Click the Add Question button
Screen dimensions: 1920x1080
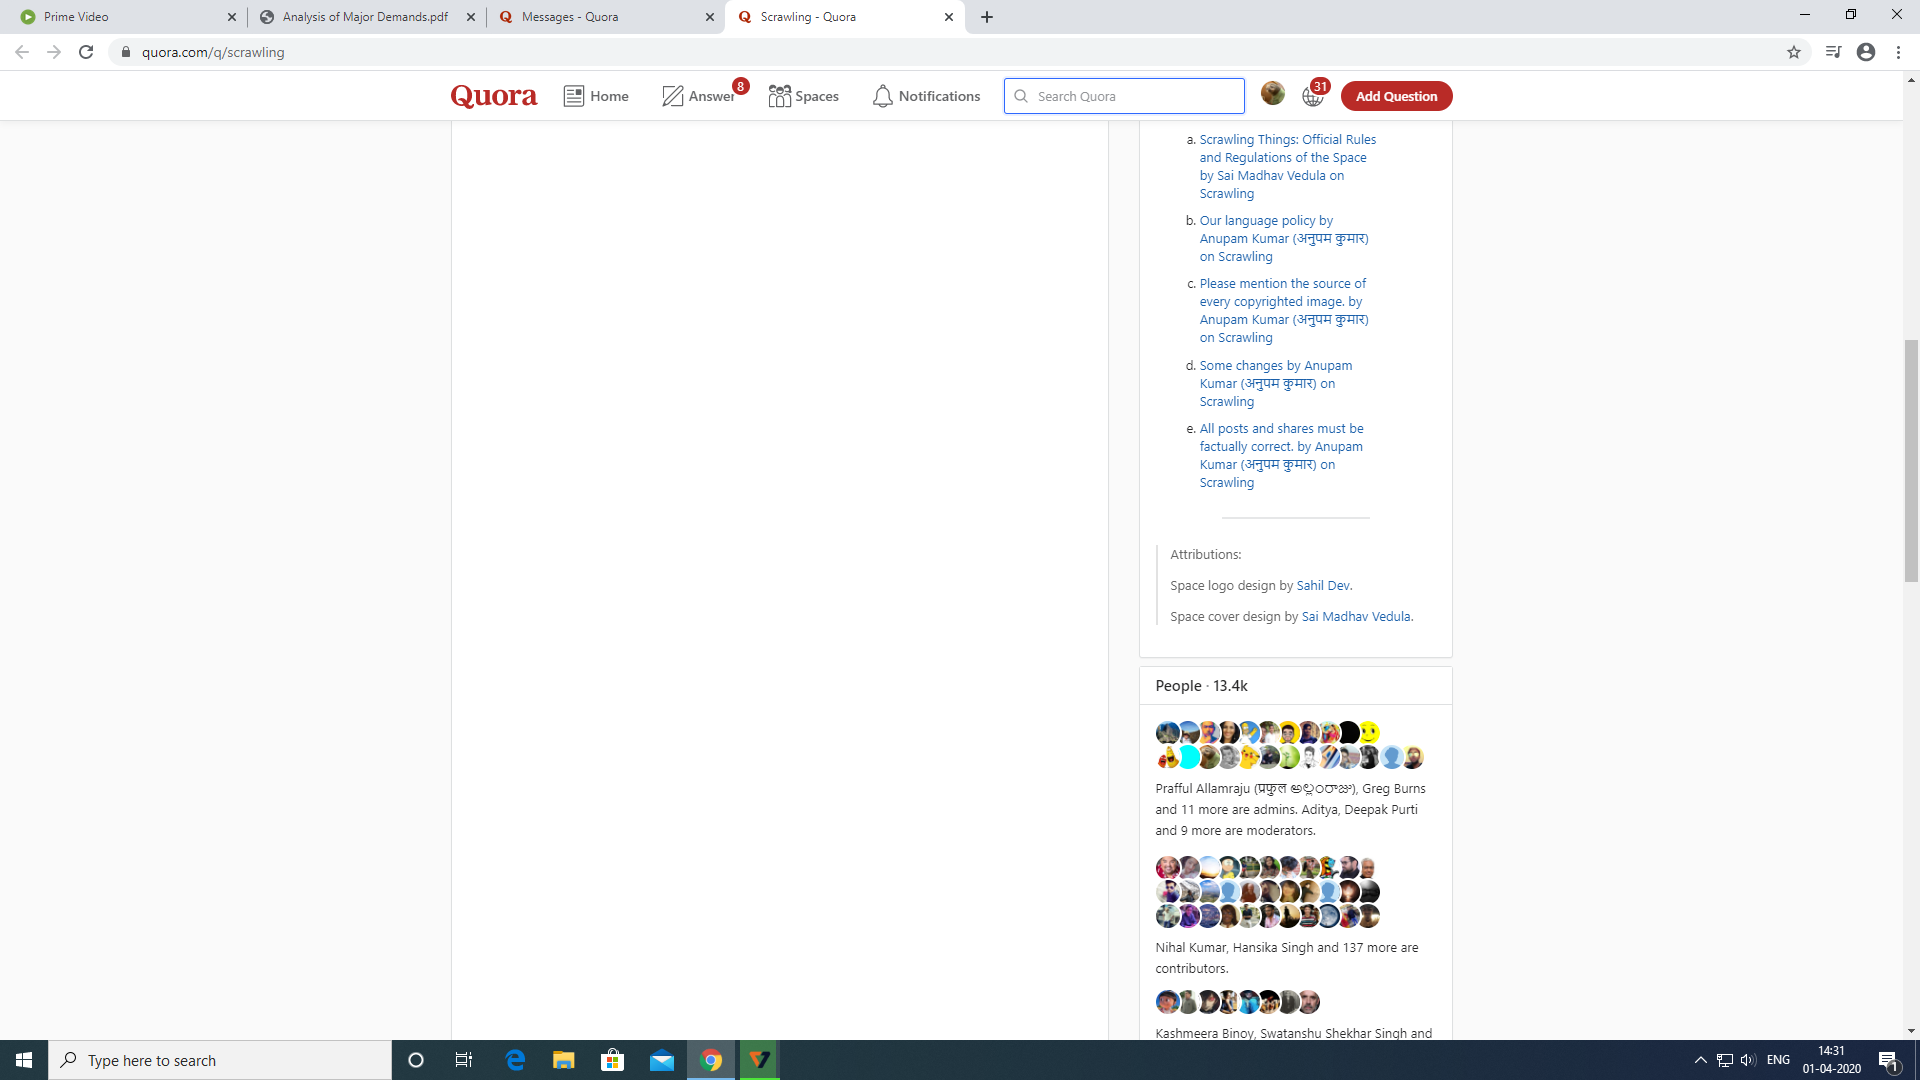[1396, 96]
